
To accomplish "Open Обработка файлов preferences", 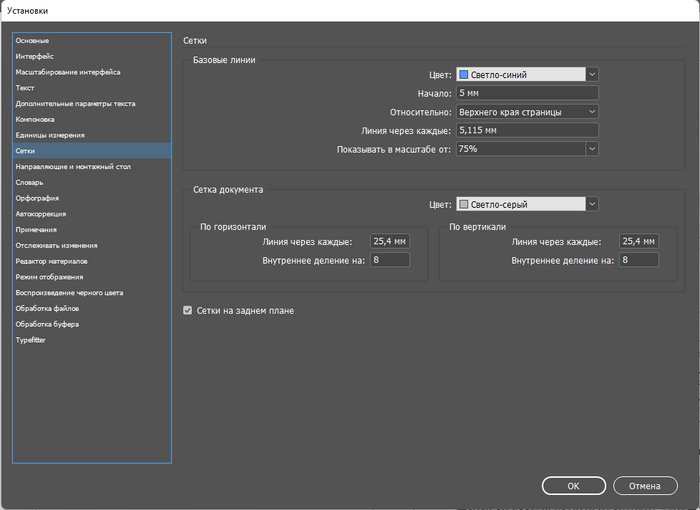I will pos(47,308).
